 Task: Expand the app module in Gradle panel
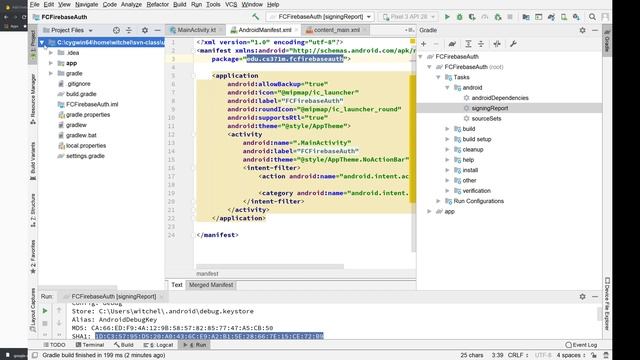click(429, 211)
